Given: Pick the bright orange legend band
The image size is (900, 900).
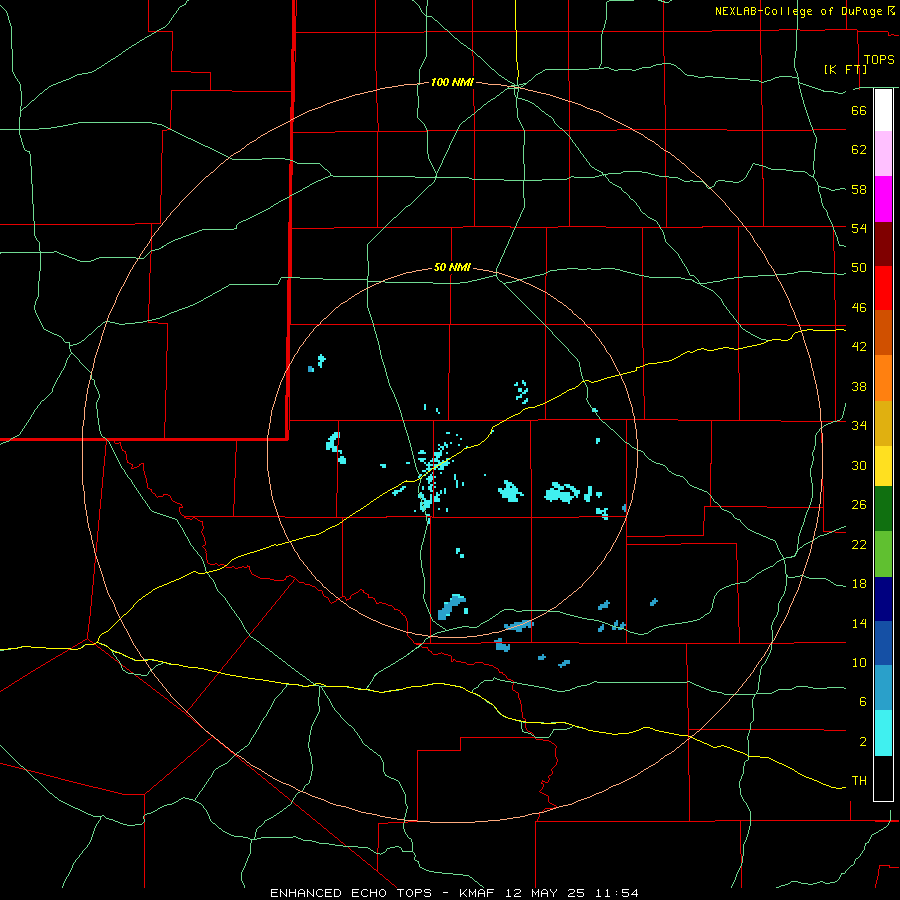Looking at the screenshot, I should pyautogui.click(x=883, y=378).
